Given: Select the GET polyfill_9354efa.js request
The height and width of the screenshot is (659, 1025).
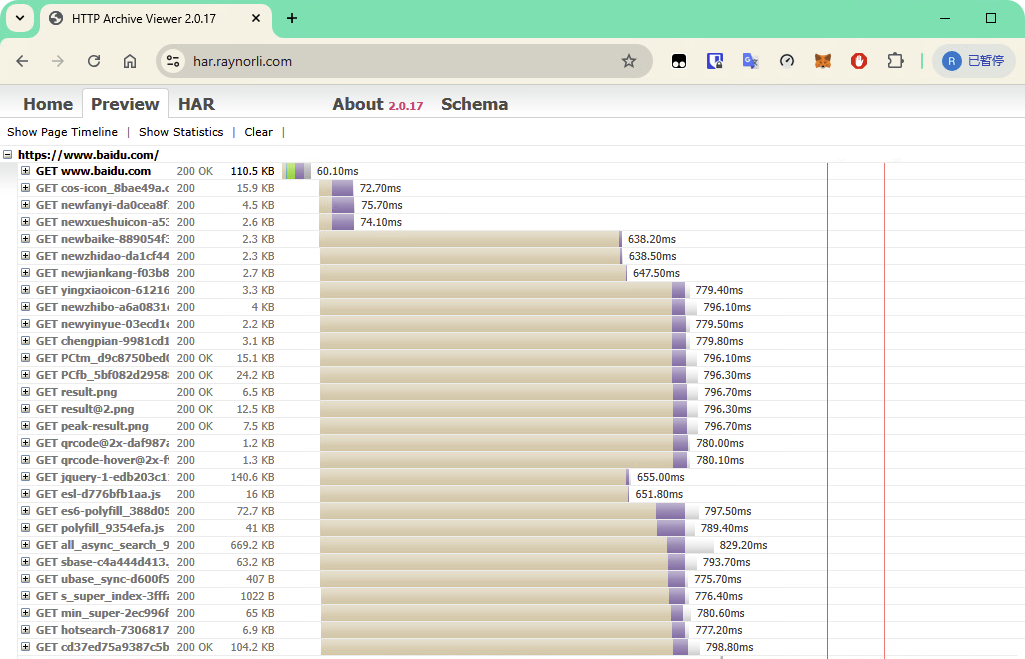Looking at the screenshot, I should coord(100,528).
